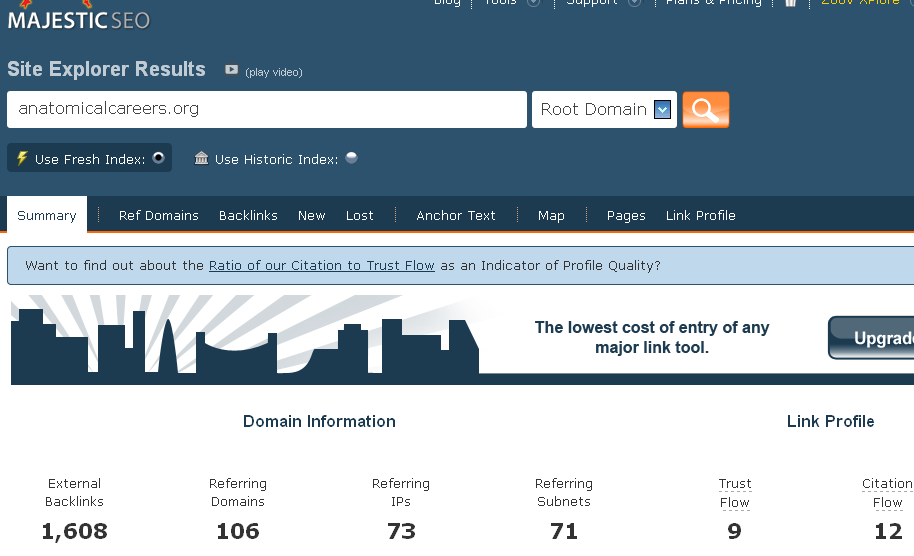The width and height of the screenshot is (914, 556).
Task: Open the play video link
Action: pos(273,72)
